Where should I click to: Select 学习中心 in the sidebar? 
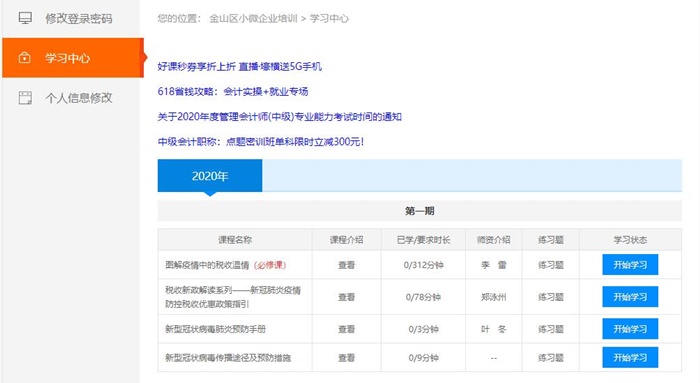pyautogui.click(x=73, y=58)
